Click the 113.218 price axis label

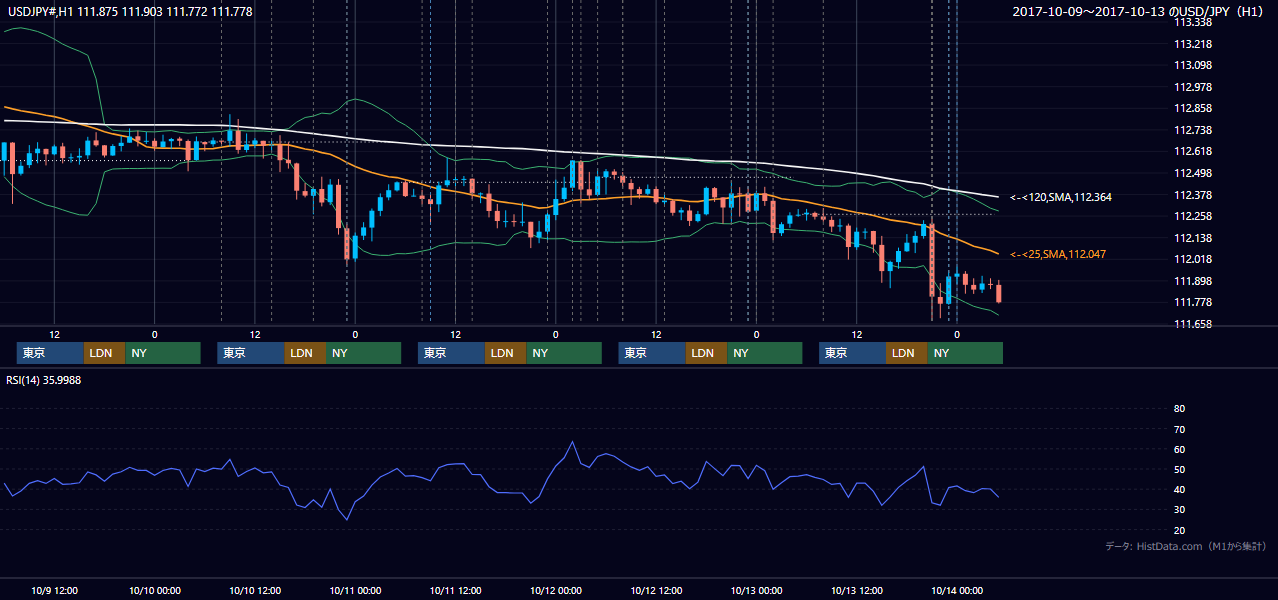1193,44
